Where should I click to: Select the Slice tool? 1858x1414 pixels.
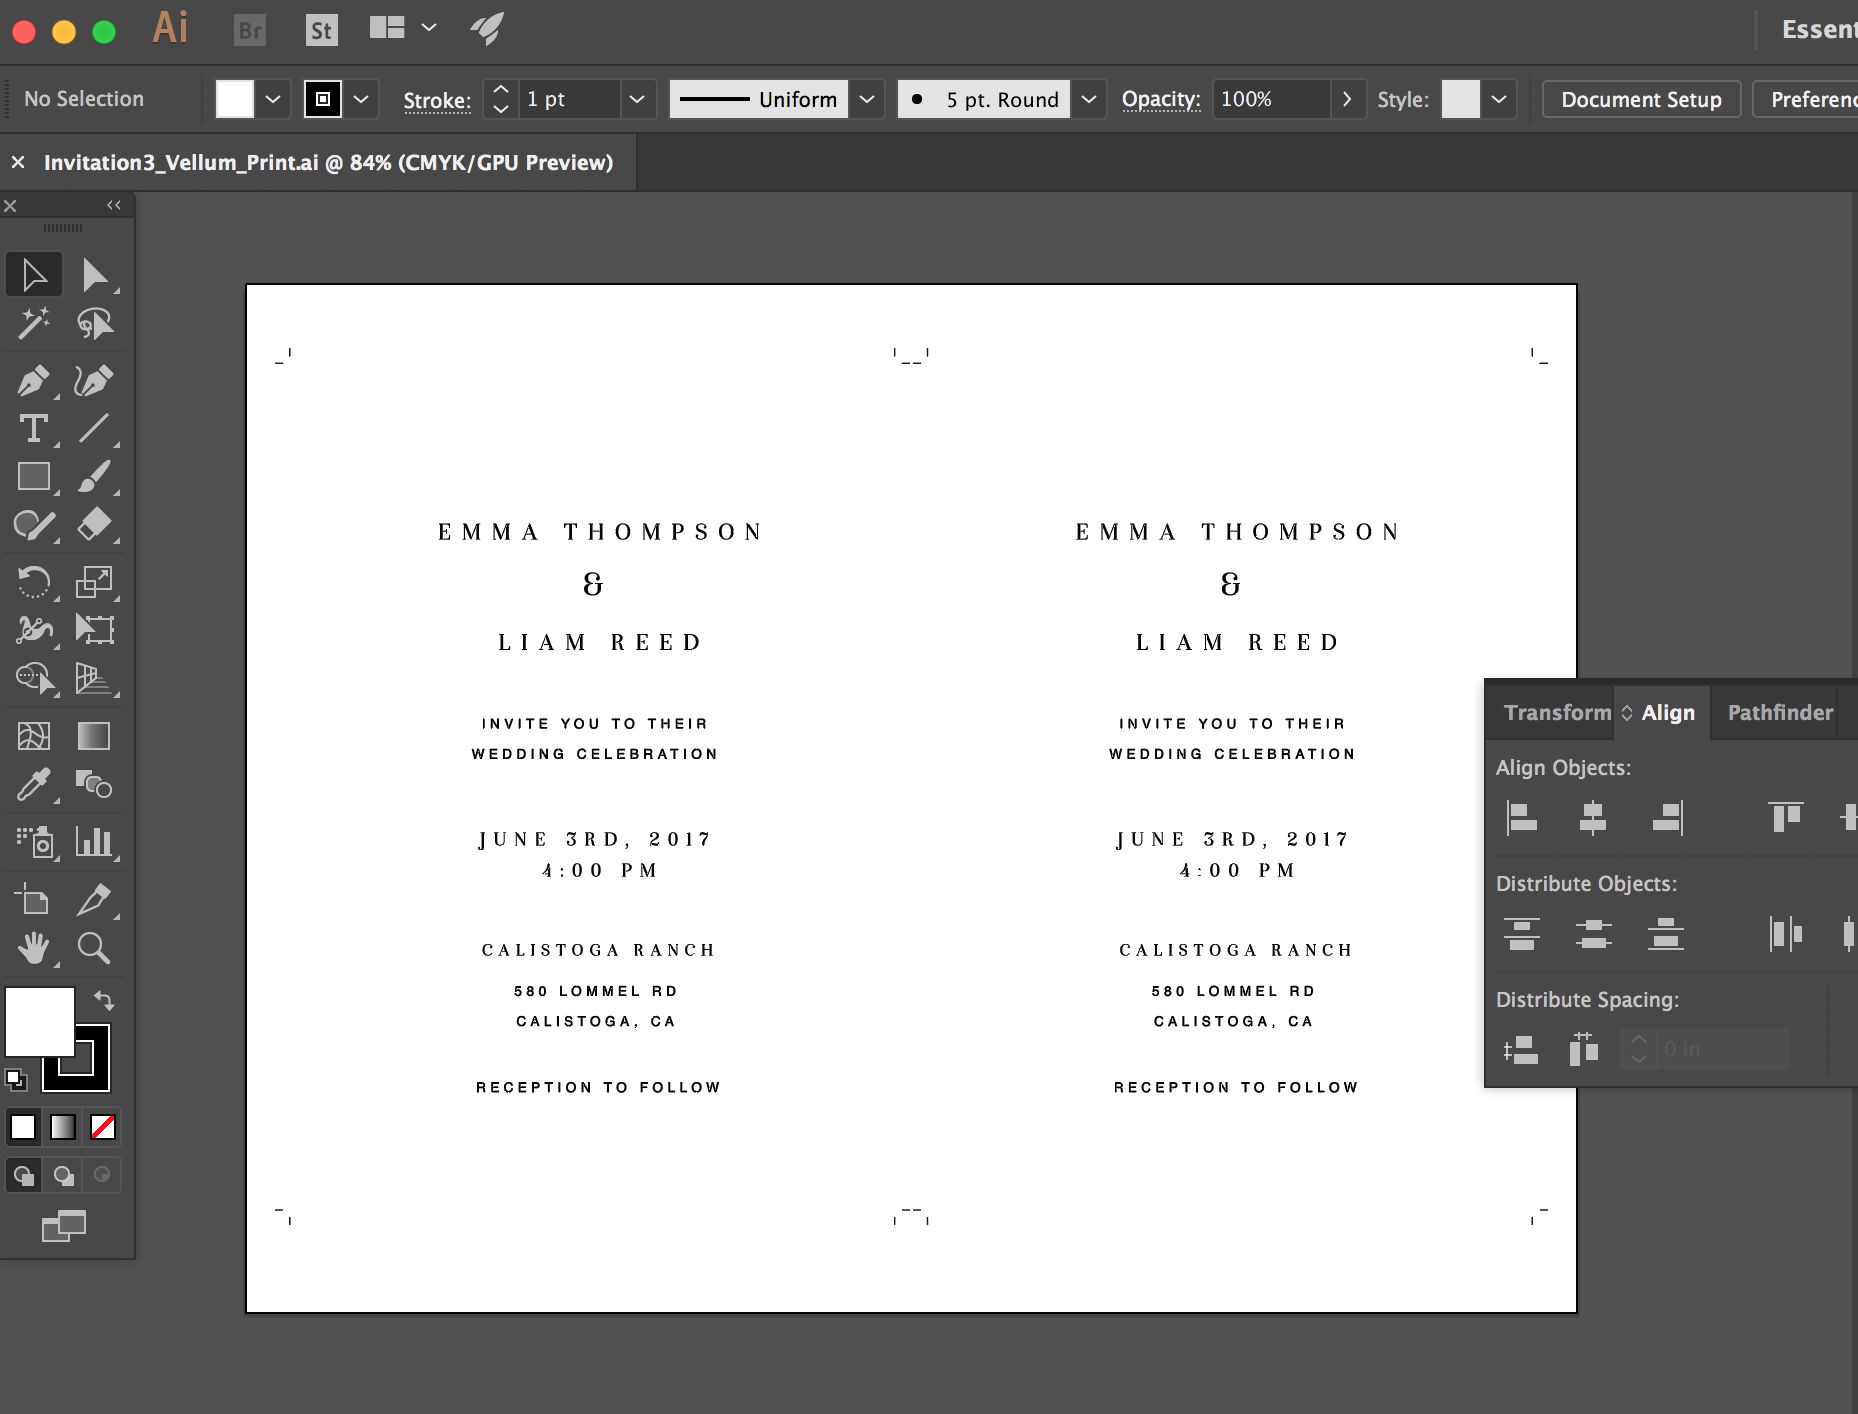click(x=95, y=899)
